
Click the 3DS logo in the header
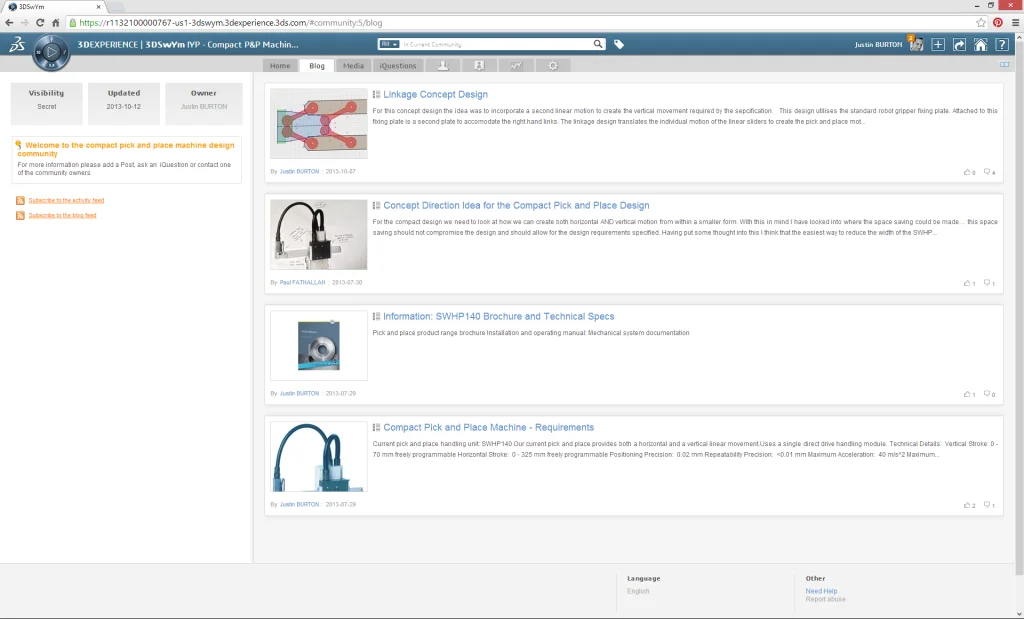tap(17, 44)
